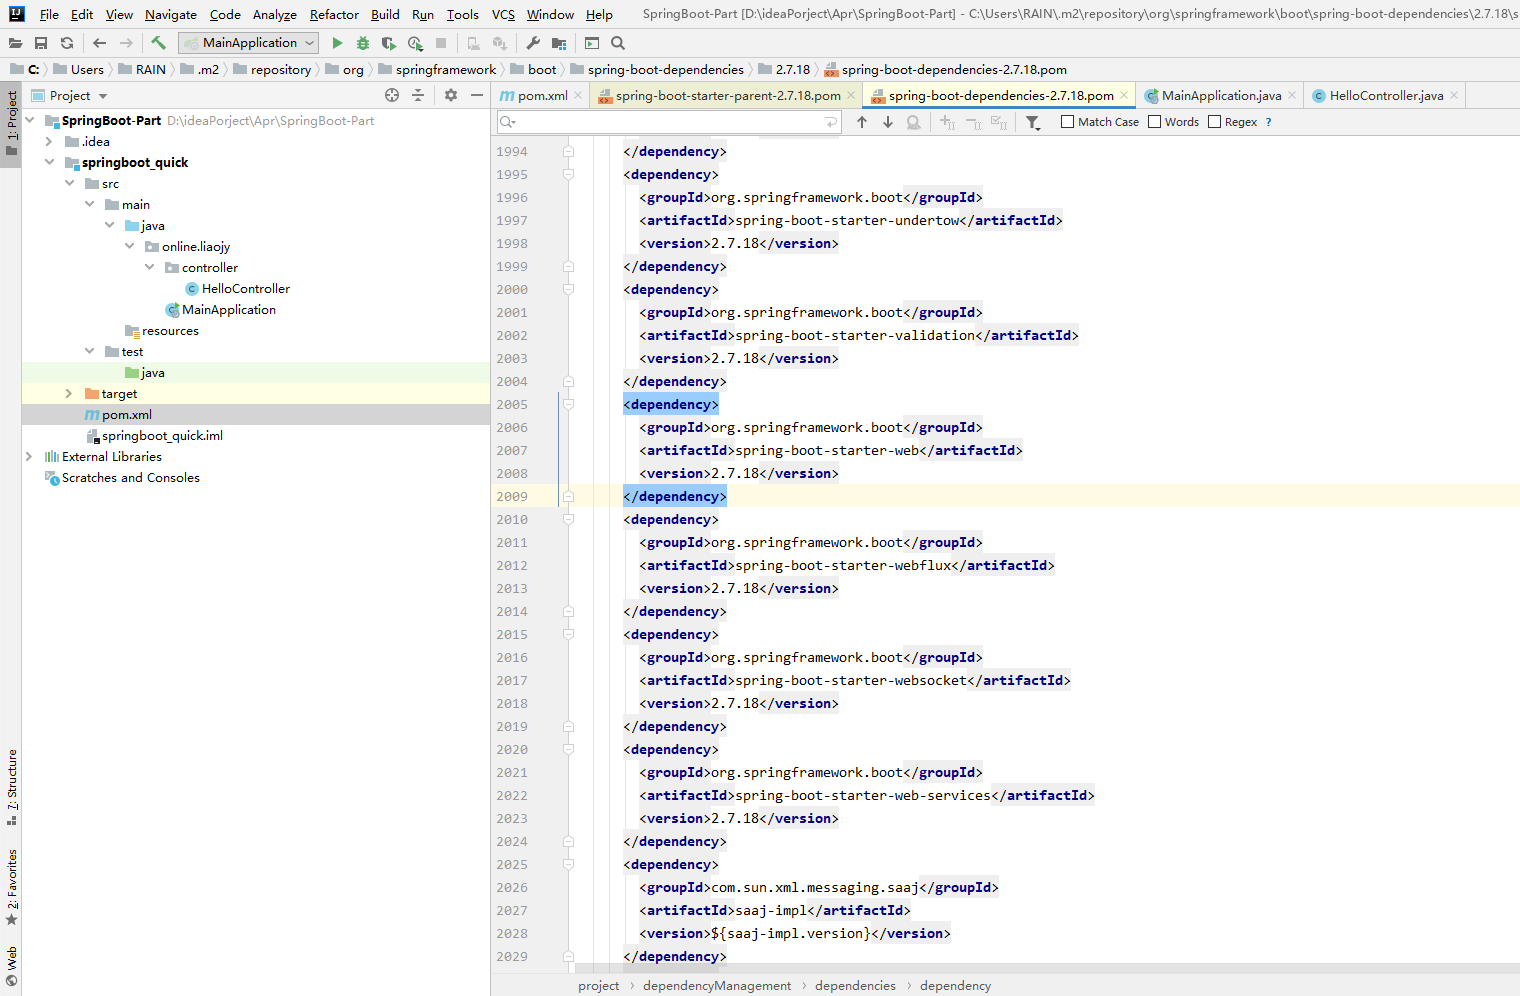Go to previous search occurrence up arrow

[862, 122]
